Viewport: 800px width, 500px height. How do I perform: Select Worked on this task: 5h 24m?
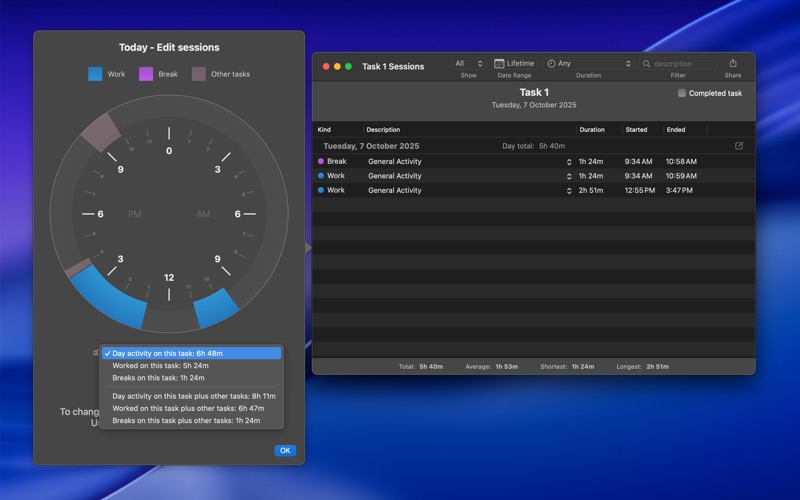(x=191, y=365)
